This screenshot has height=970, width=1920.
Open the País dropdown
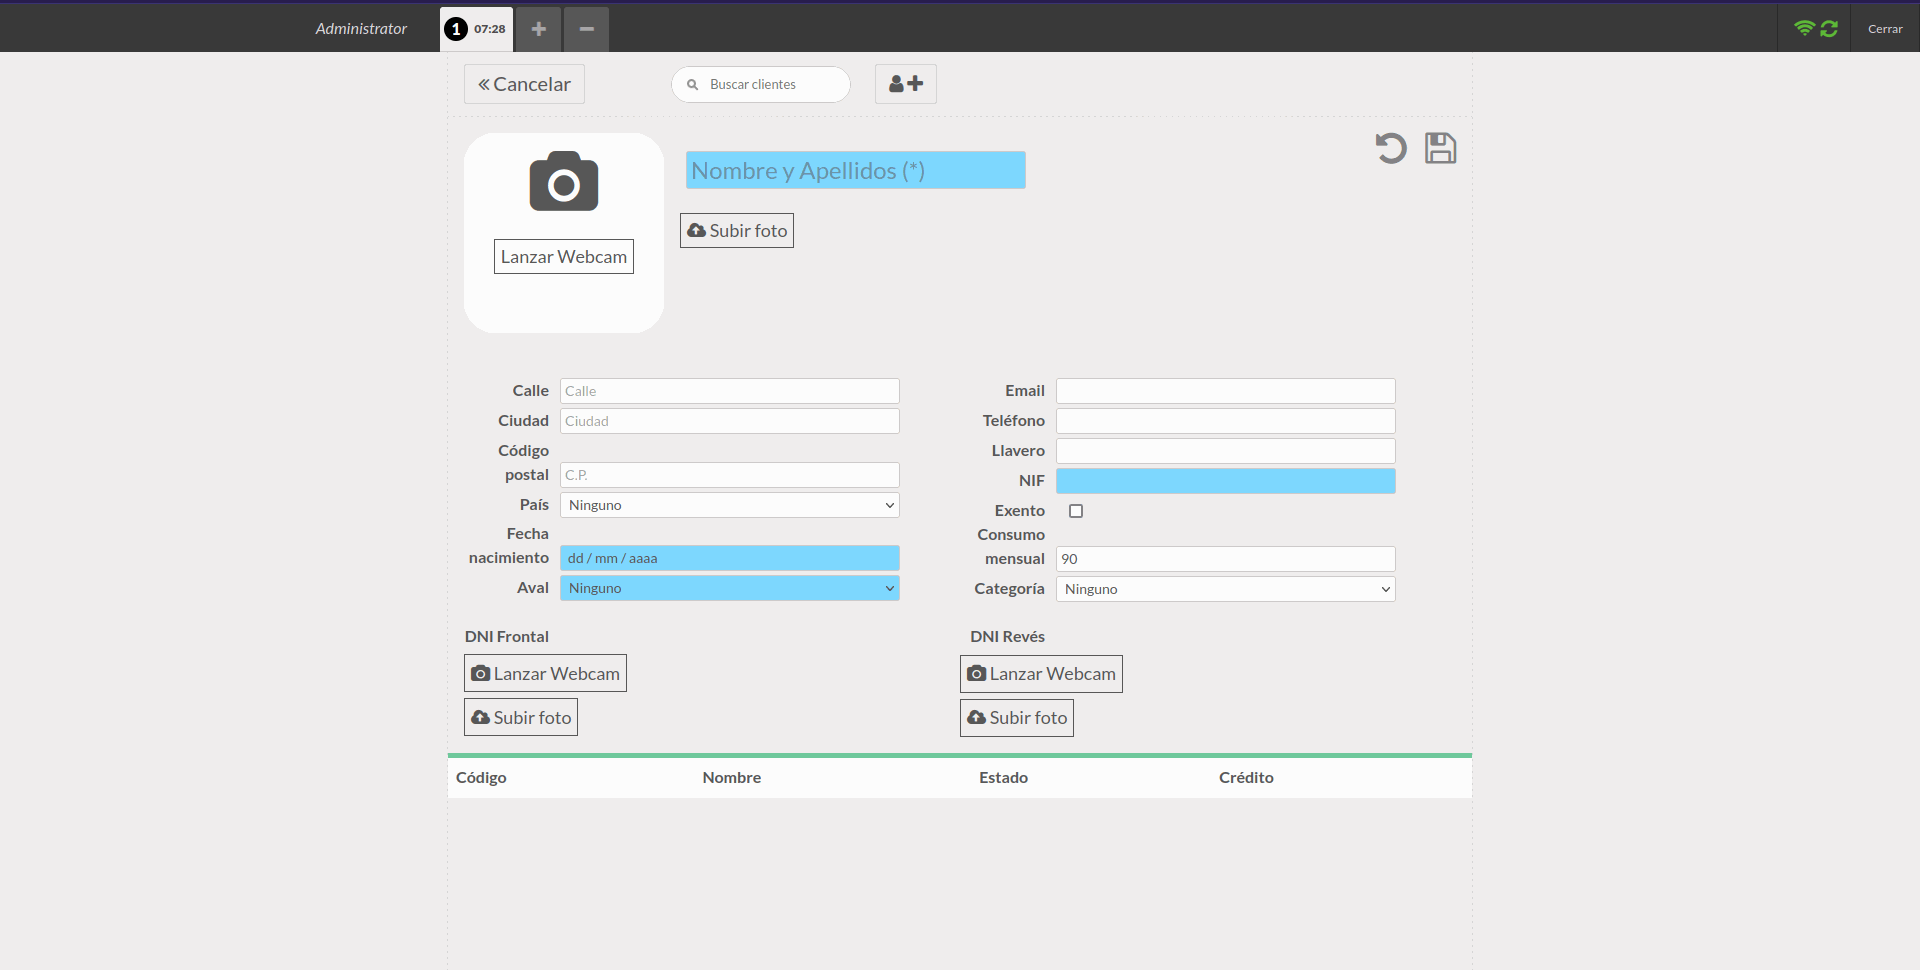pyautogui.click(x=730, y=505)
